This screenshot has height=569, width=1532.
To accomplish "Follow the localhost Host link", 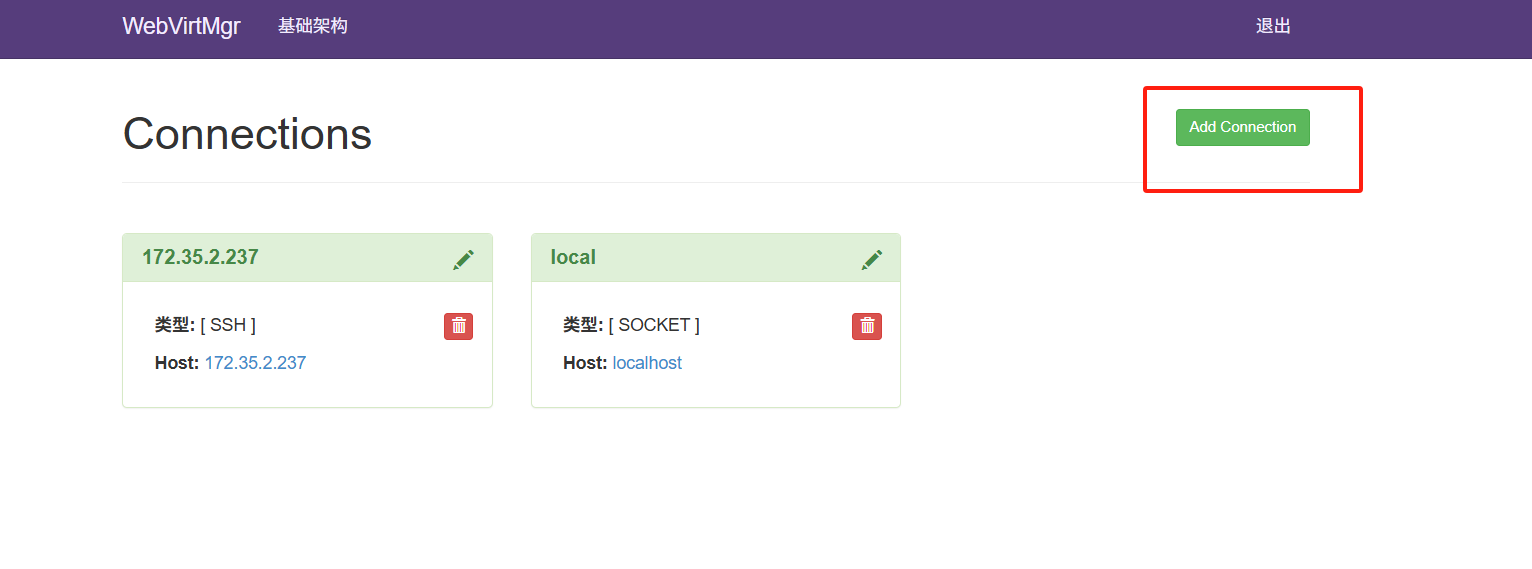I will coord(647,363).
